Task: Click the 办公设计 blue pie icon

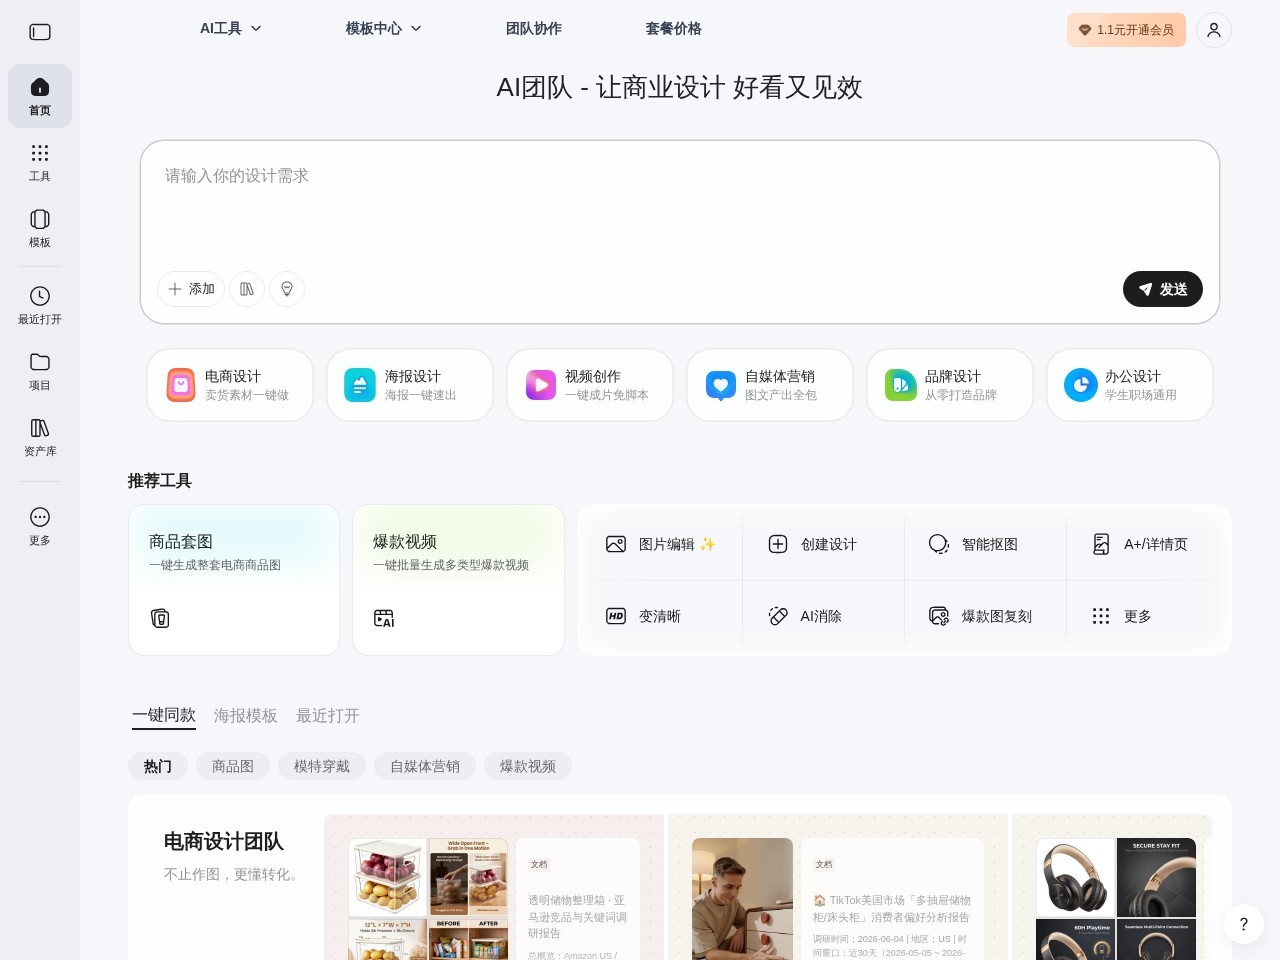Action: point(1081,385)
